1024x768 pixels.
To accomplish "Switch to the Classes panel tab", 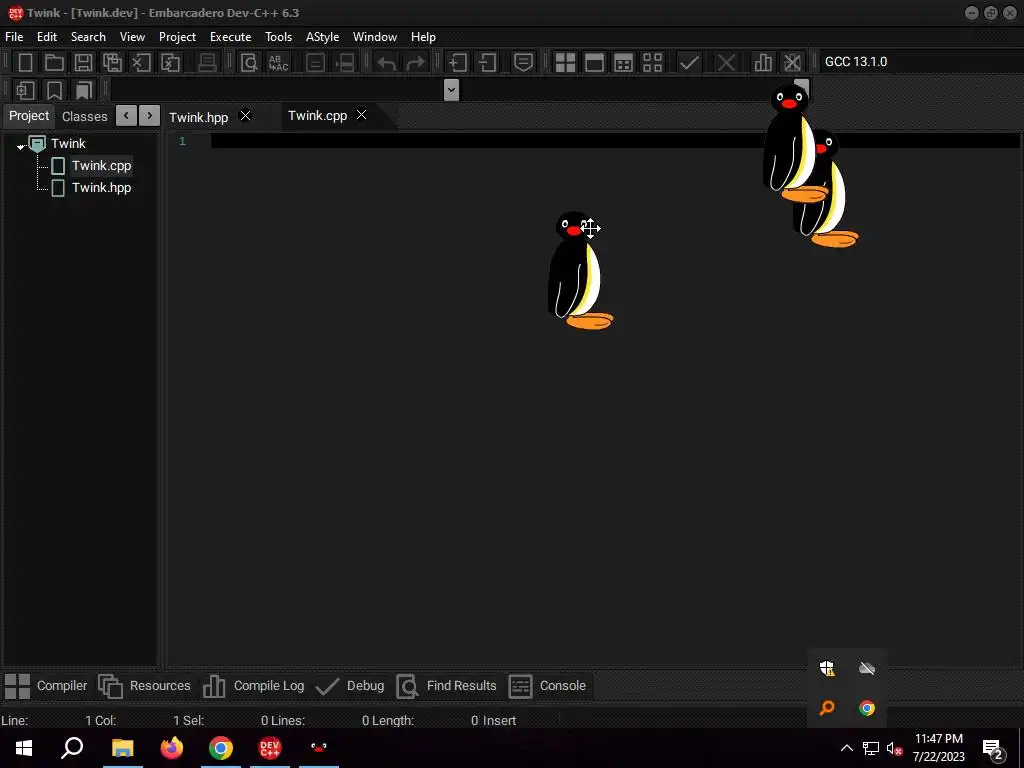I will point(84,116).
